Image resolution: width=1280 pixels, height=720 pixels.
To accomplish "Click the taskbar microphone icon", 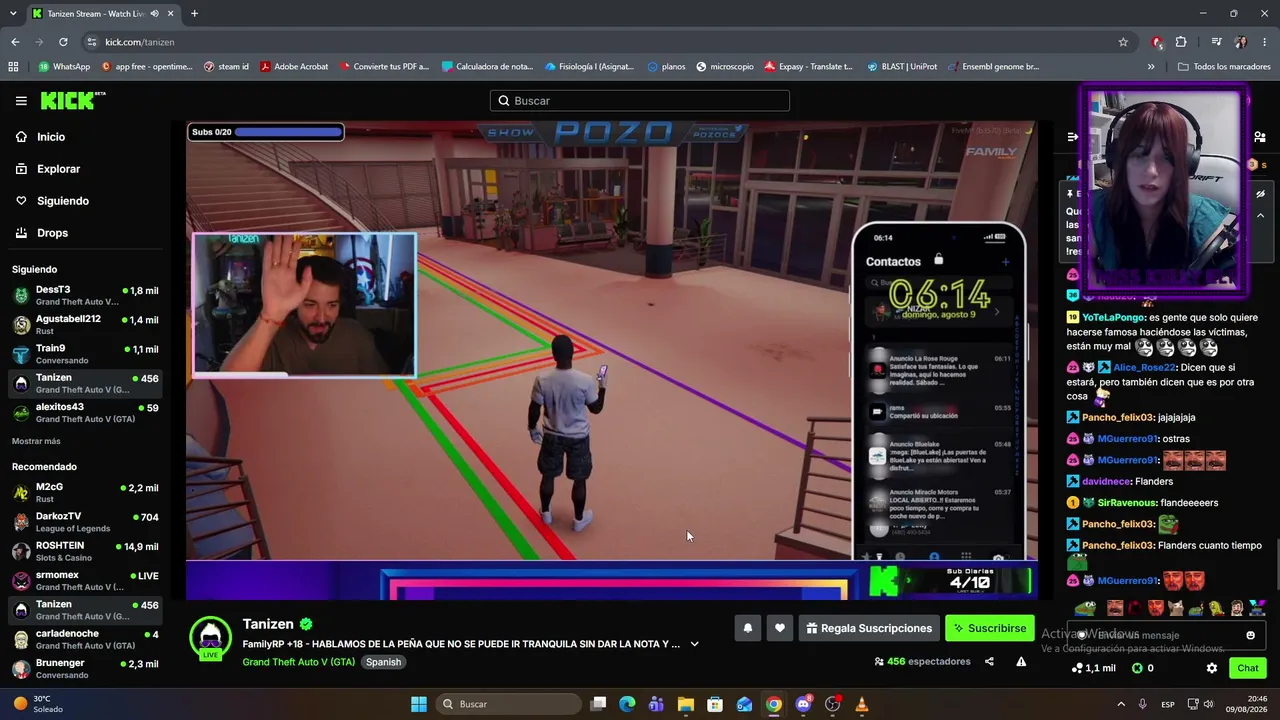I will (x=1143, y=704).
